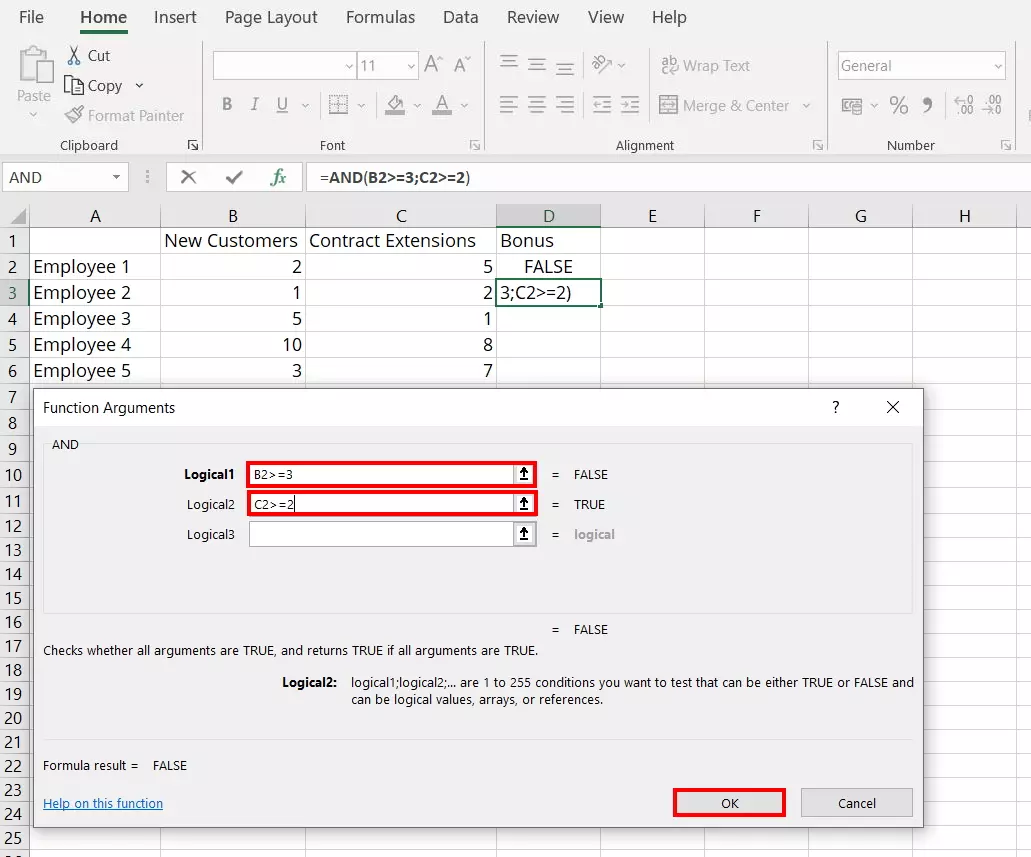Click the Align Left icon
1031x857 pixels.
point(508,105)
